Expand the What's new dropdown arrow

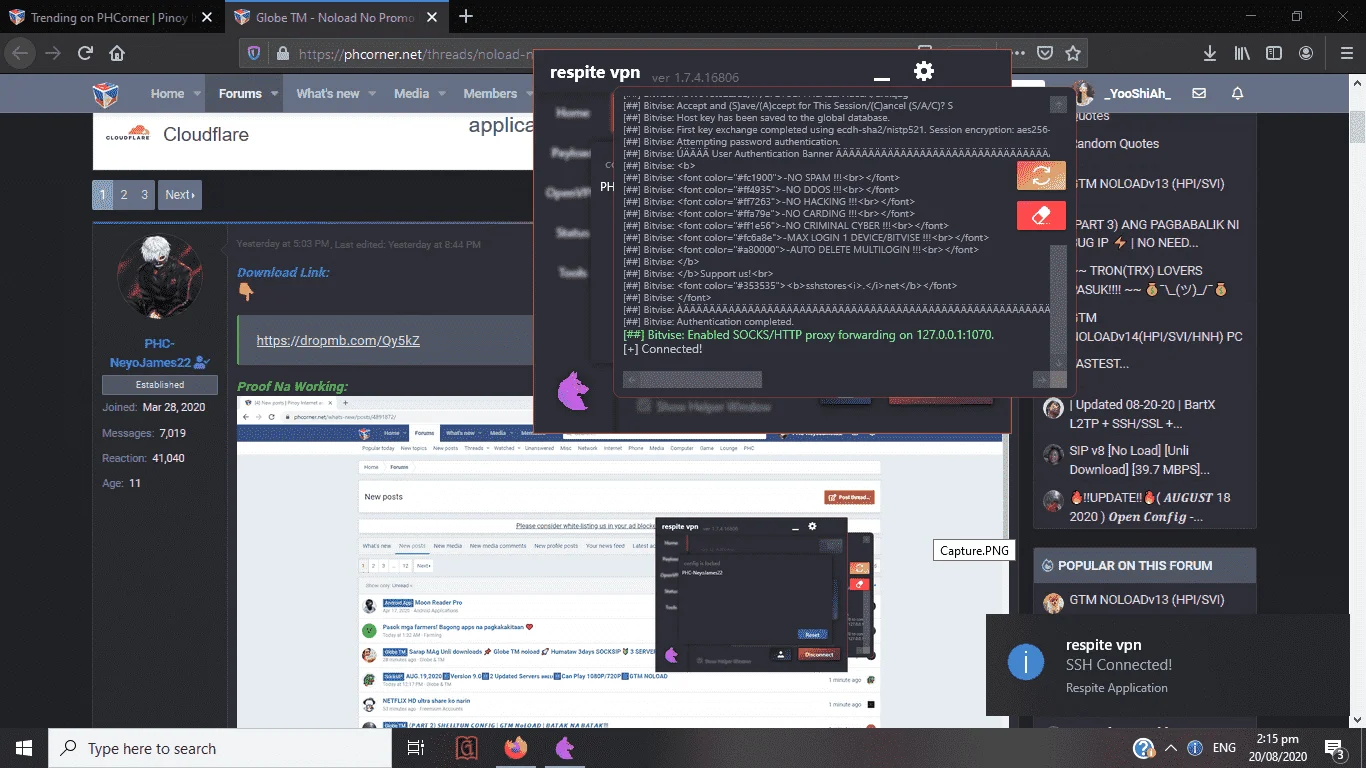372,94
